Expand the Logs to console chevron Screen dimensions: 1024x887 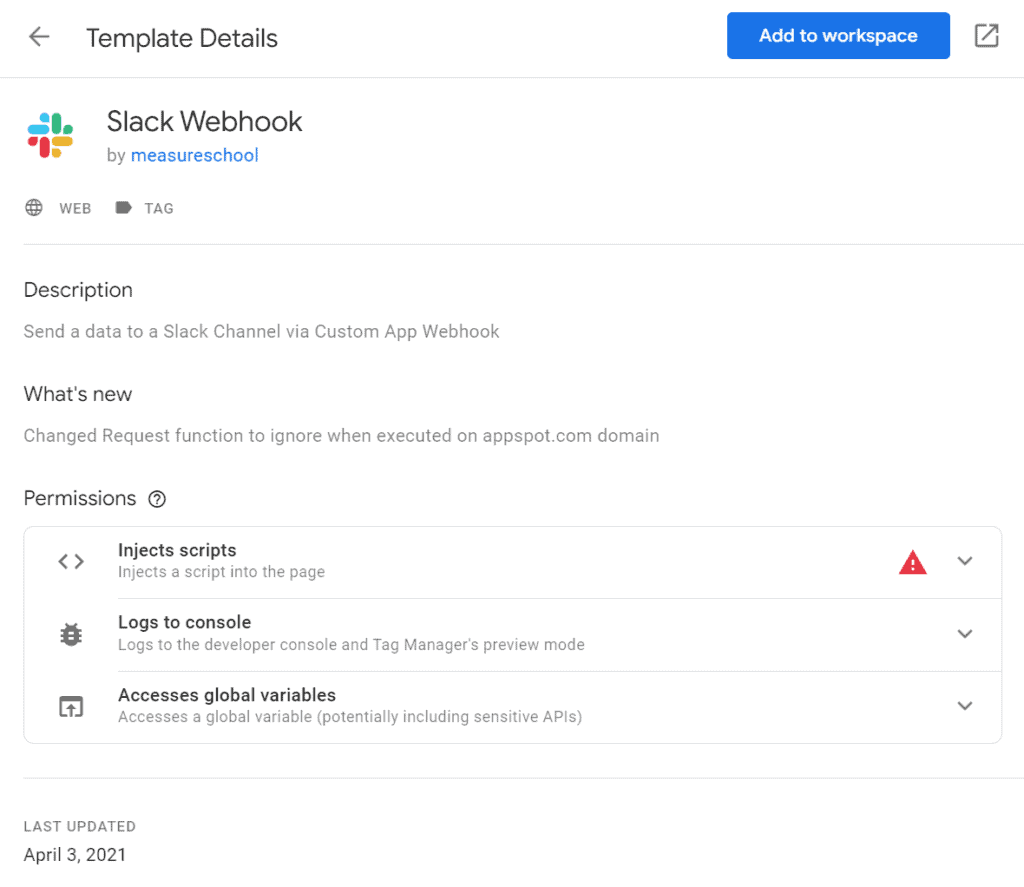tap(965, 634)
